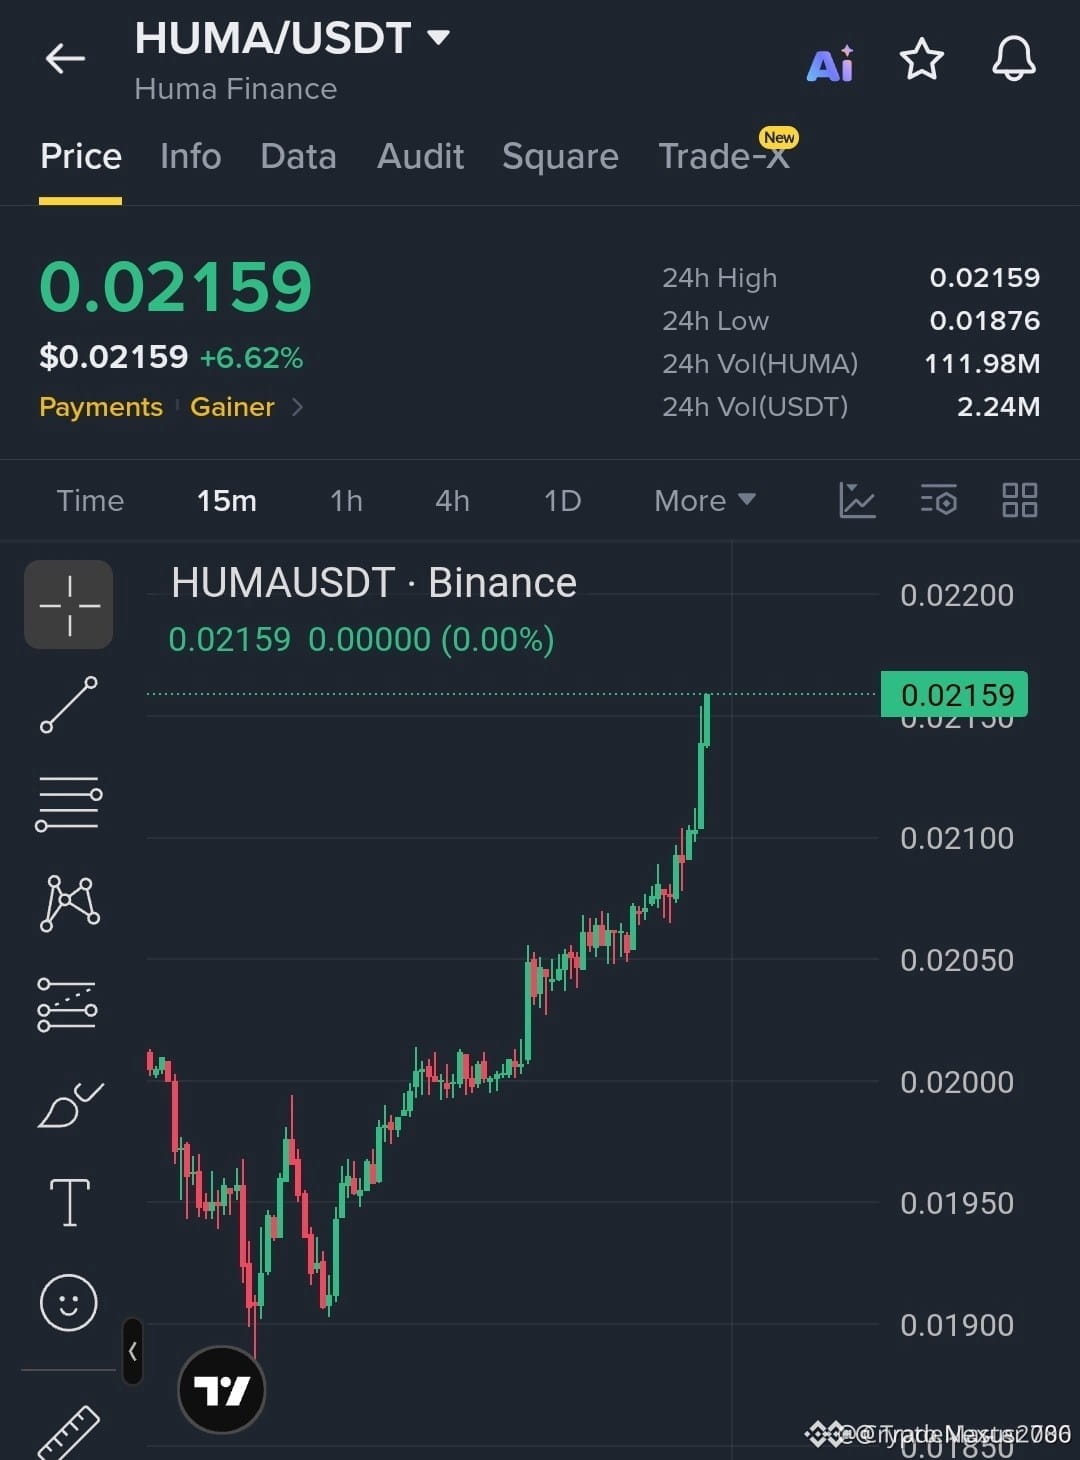Screen dimensions: 1080x1460
Task: Open the Audit tab
Action: click(420, 156)
